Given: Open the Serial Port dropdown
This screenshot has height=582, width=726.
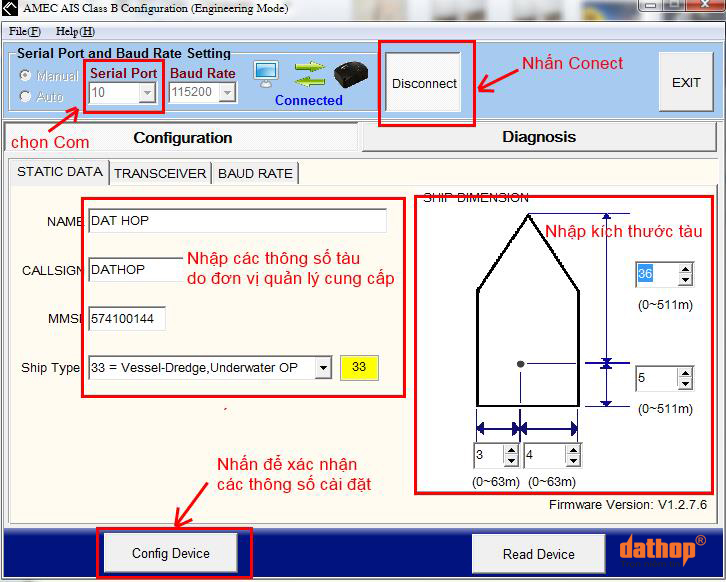Looking at the screenshot, I should pos(147,93).
